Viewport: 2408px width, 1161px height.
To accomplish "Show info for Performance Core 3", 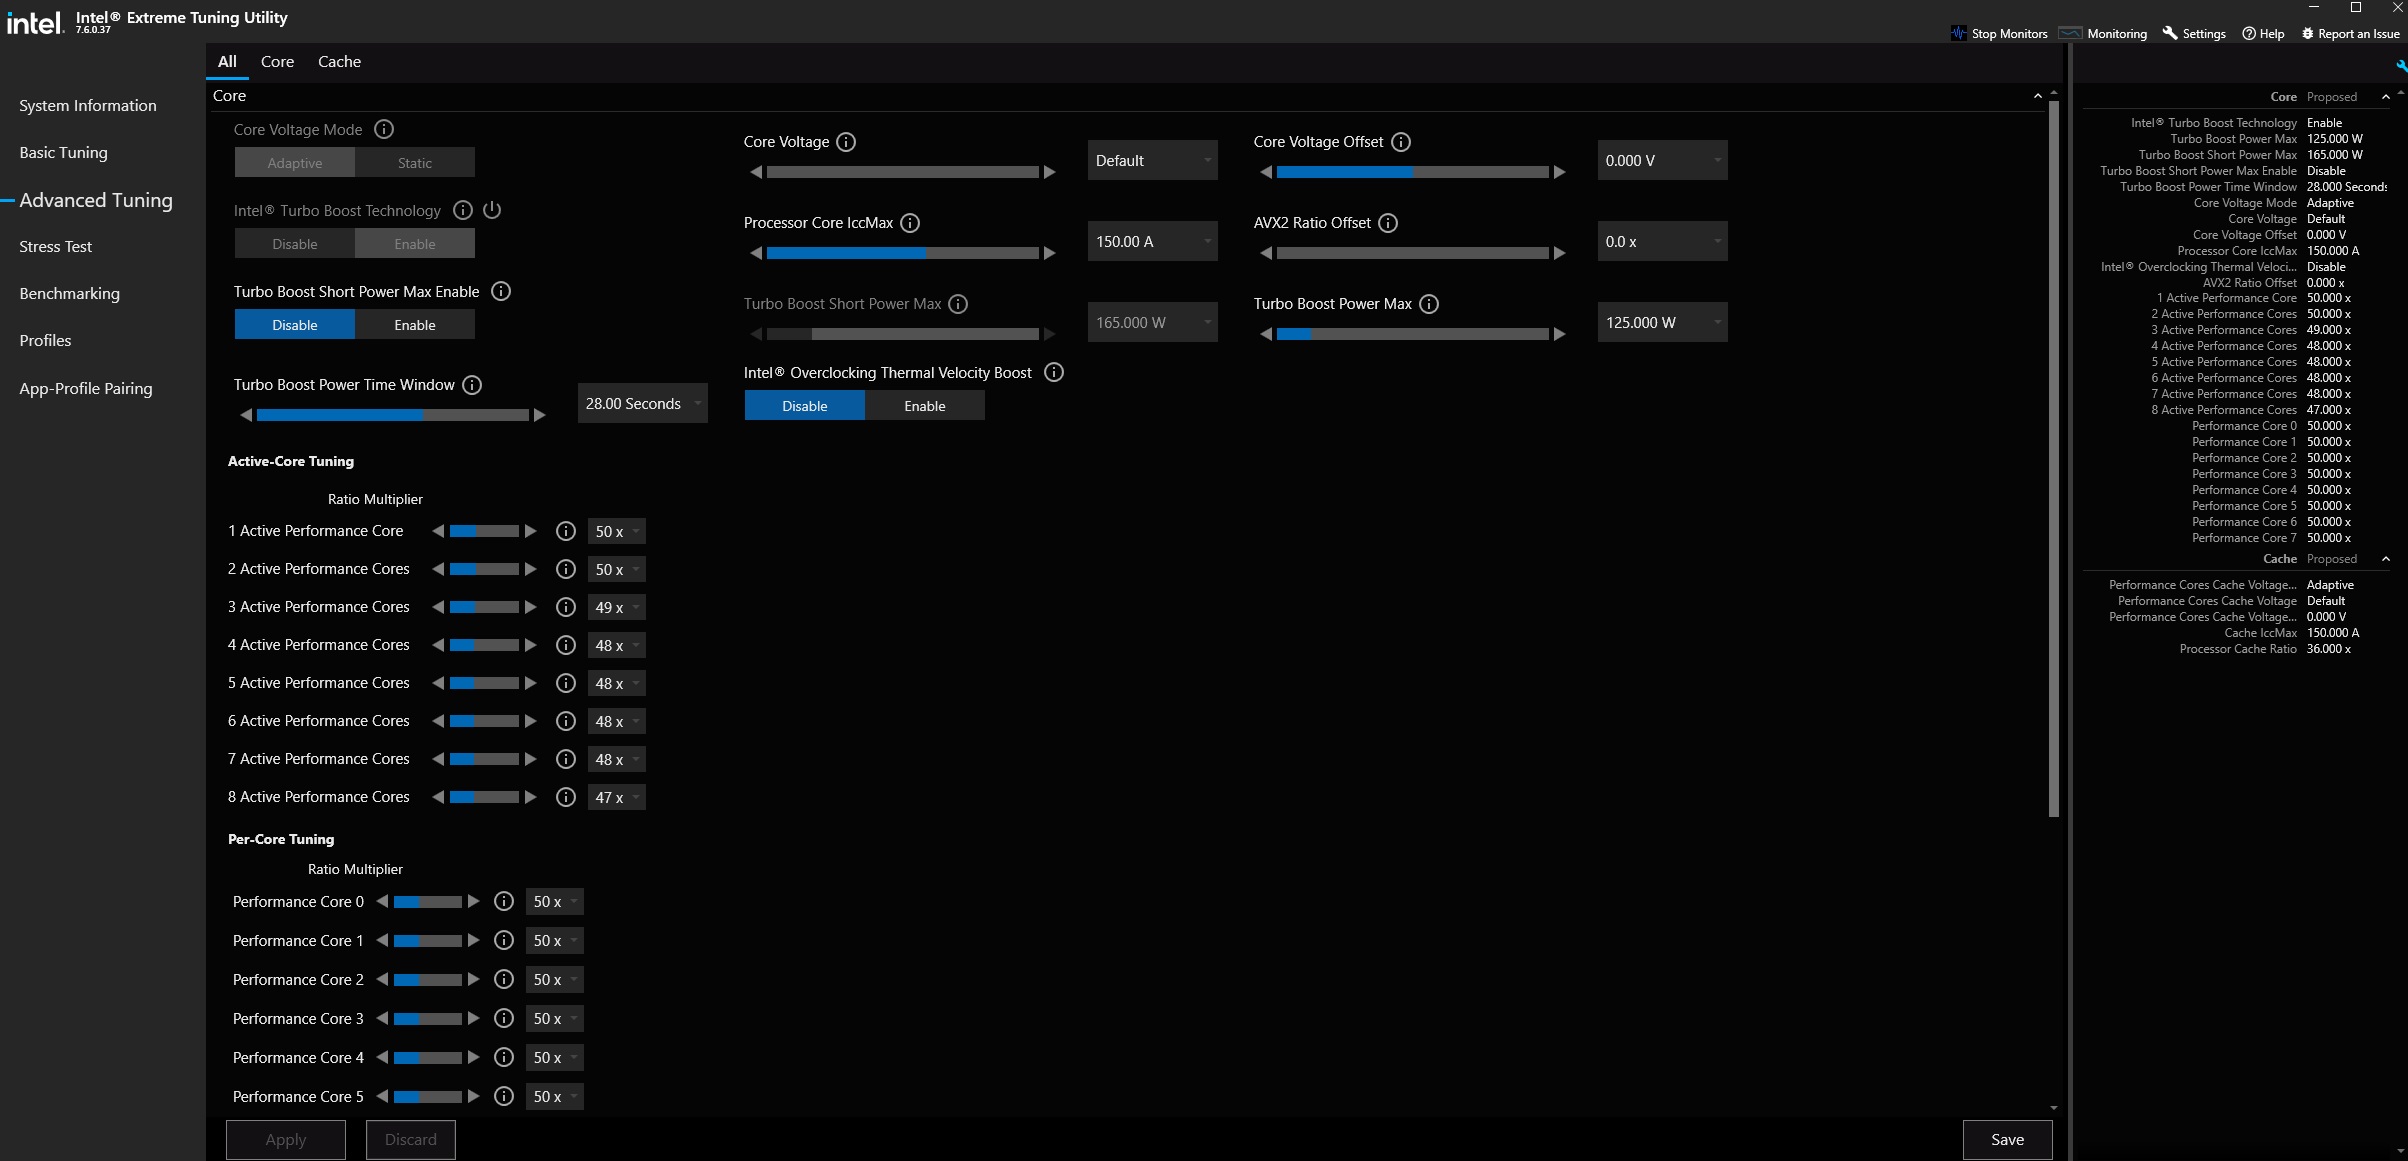I will point(504,1018).
